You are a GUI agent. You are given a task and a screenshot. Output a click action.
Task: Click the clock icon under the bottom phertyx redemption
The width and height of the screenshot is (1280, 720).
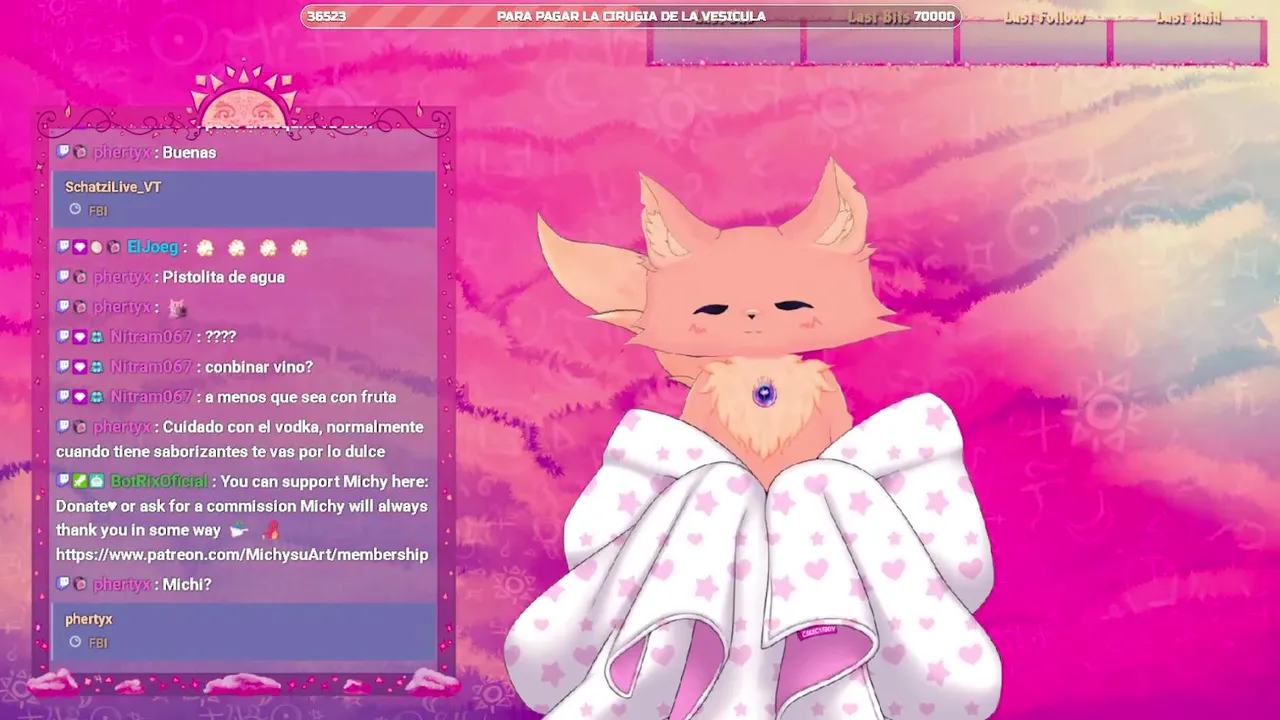pos(75,642)
